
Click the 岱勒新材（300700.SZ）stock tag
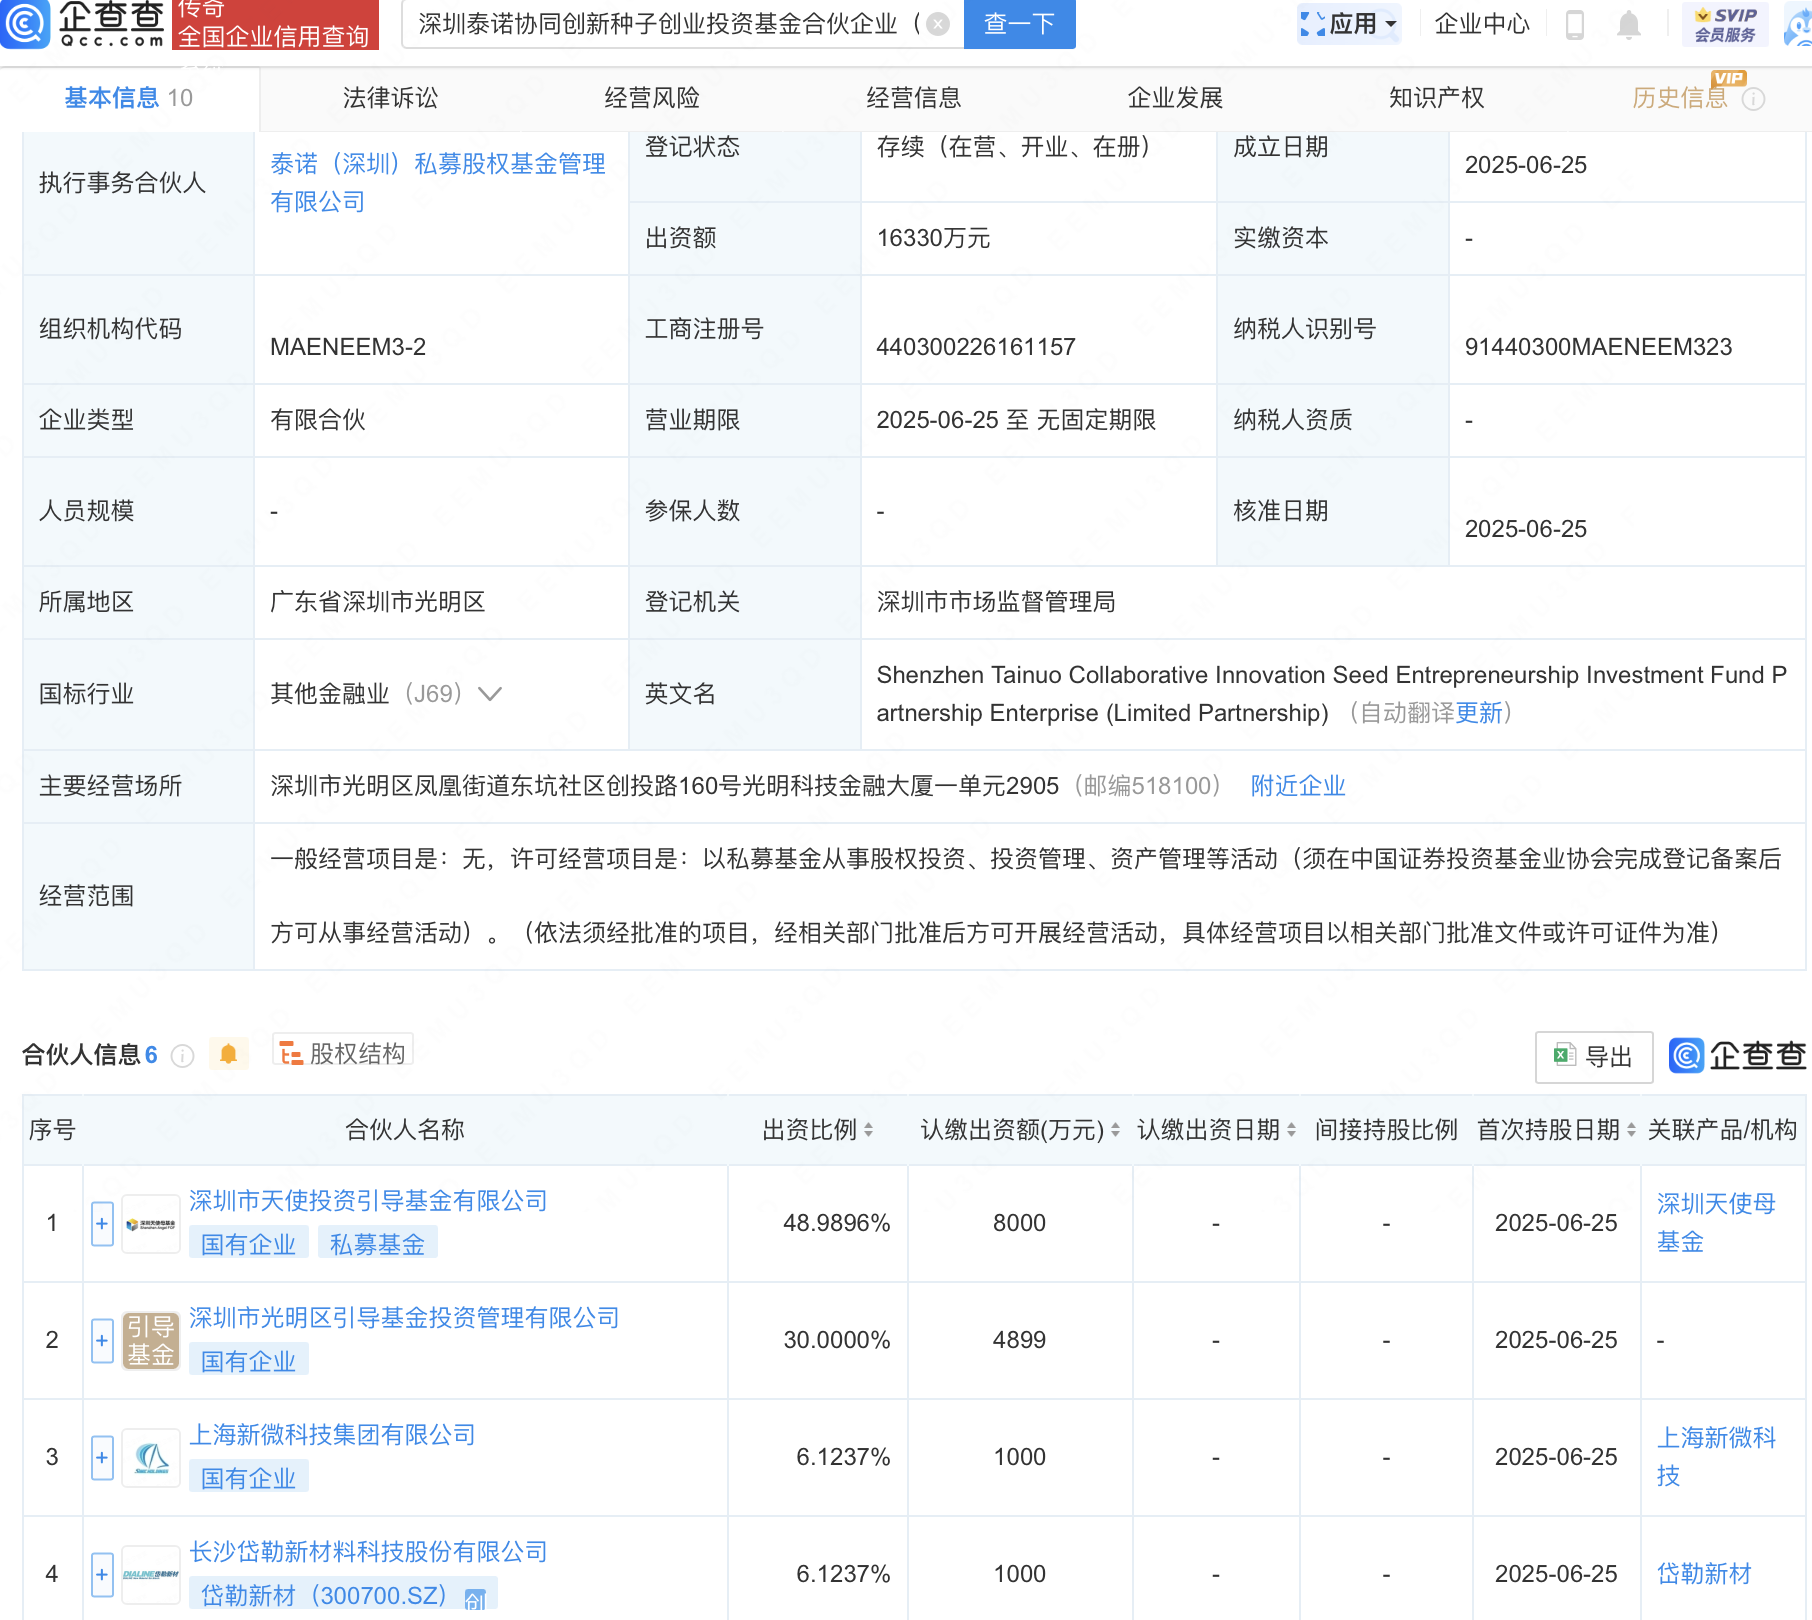343,1596
